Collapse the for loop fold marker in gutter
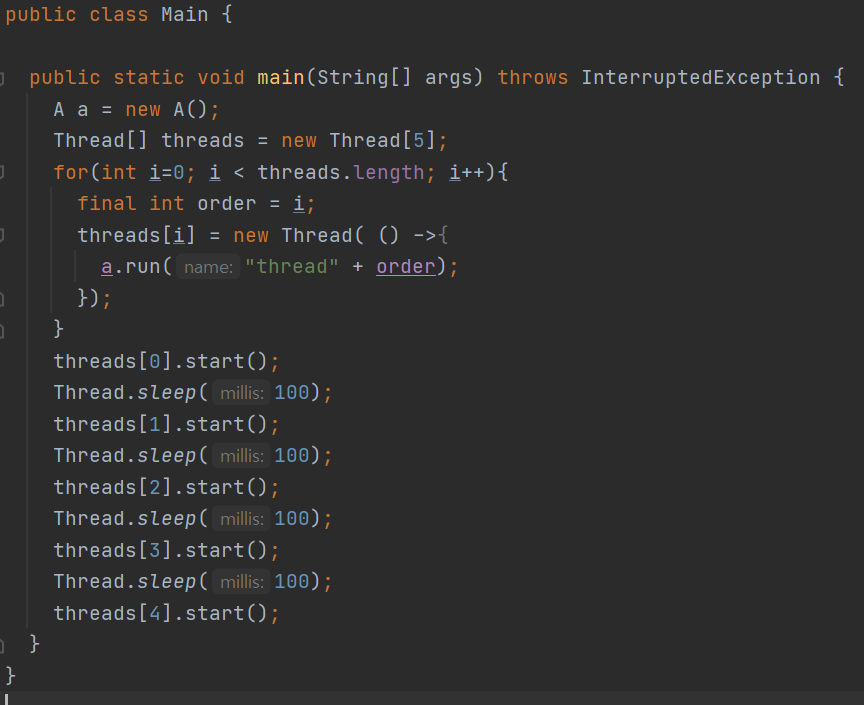 click(x=2, y=173)
